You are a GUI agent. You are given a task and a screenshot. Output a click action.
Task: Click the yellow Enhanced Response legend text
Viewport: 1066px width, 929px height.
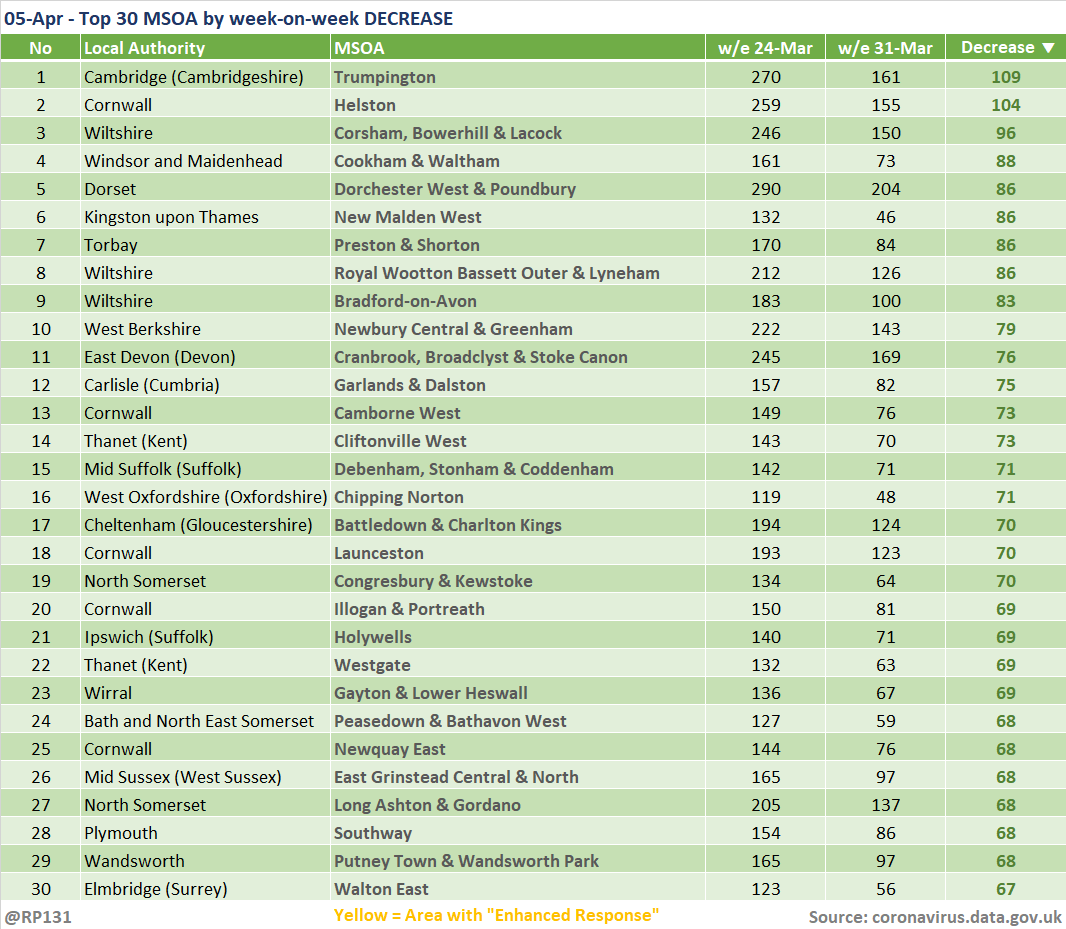(496, 916)
